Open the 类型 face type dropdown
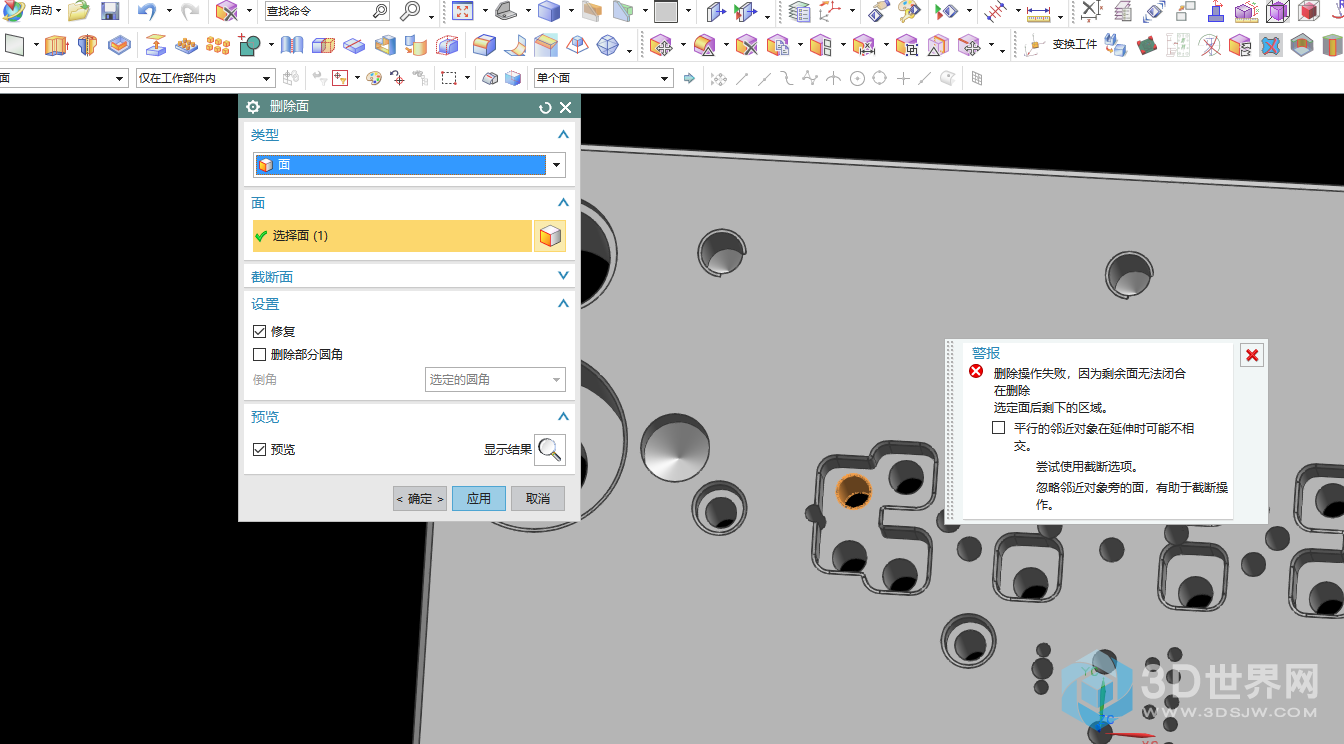This screenshot has height=744, width=1344. click(x=409, y=165)
